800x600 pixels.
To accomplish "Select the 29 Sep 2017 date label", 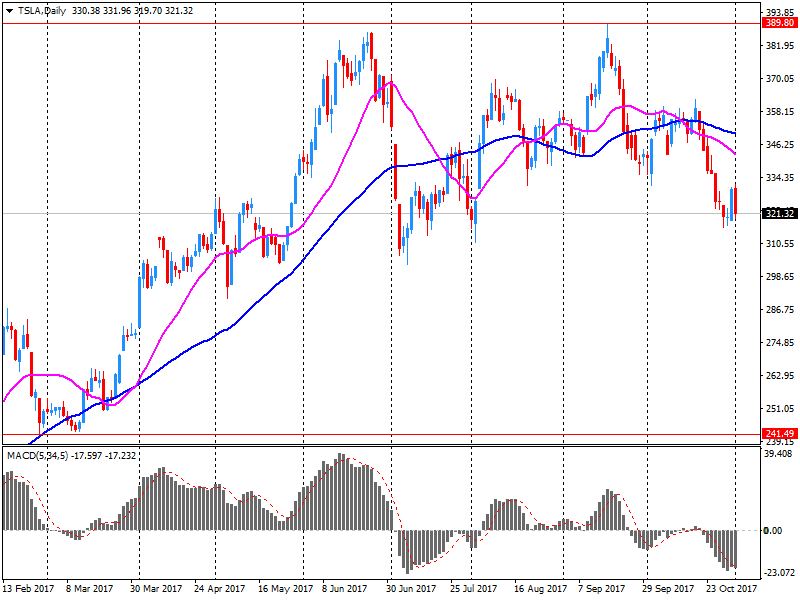I will coord(668,588).
